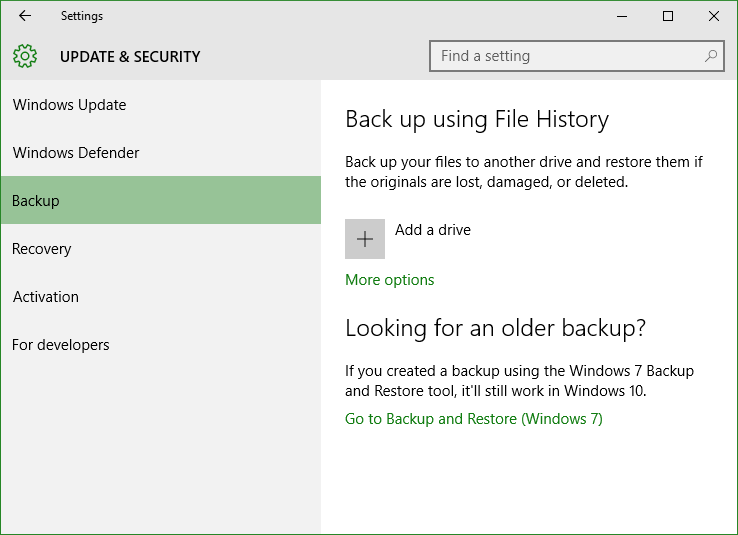Maximize the Settings window

(x=668, y=16)
